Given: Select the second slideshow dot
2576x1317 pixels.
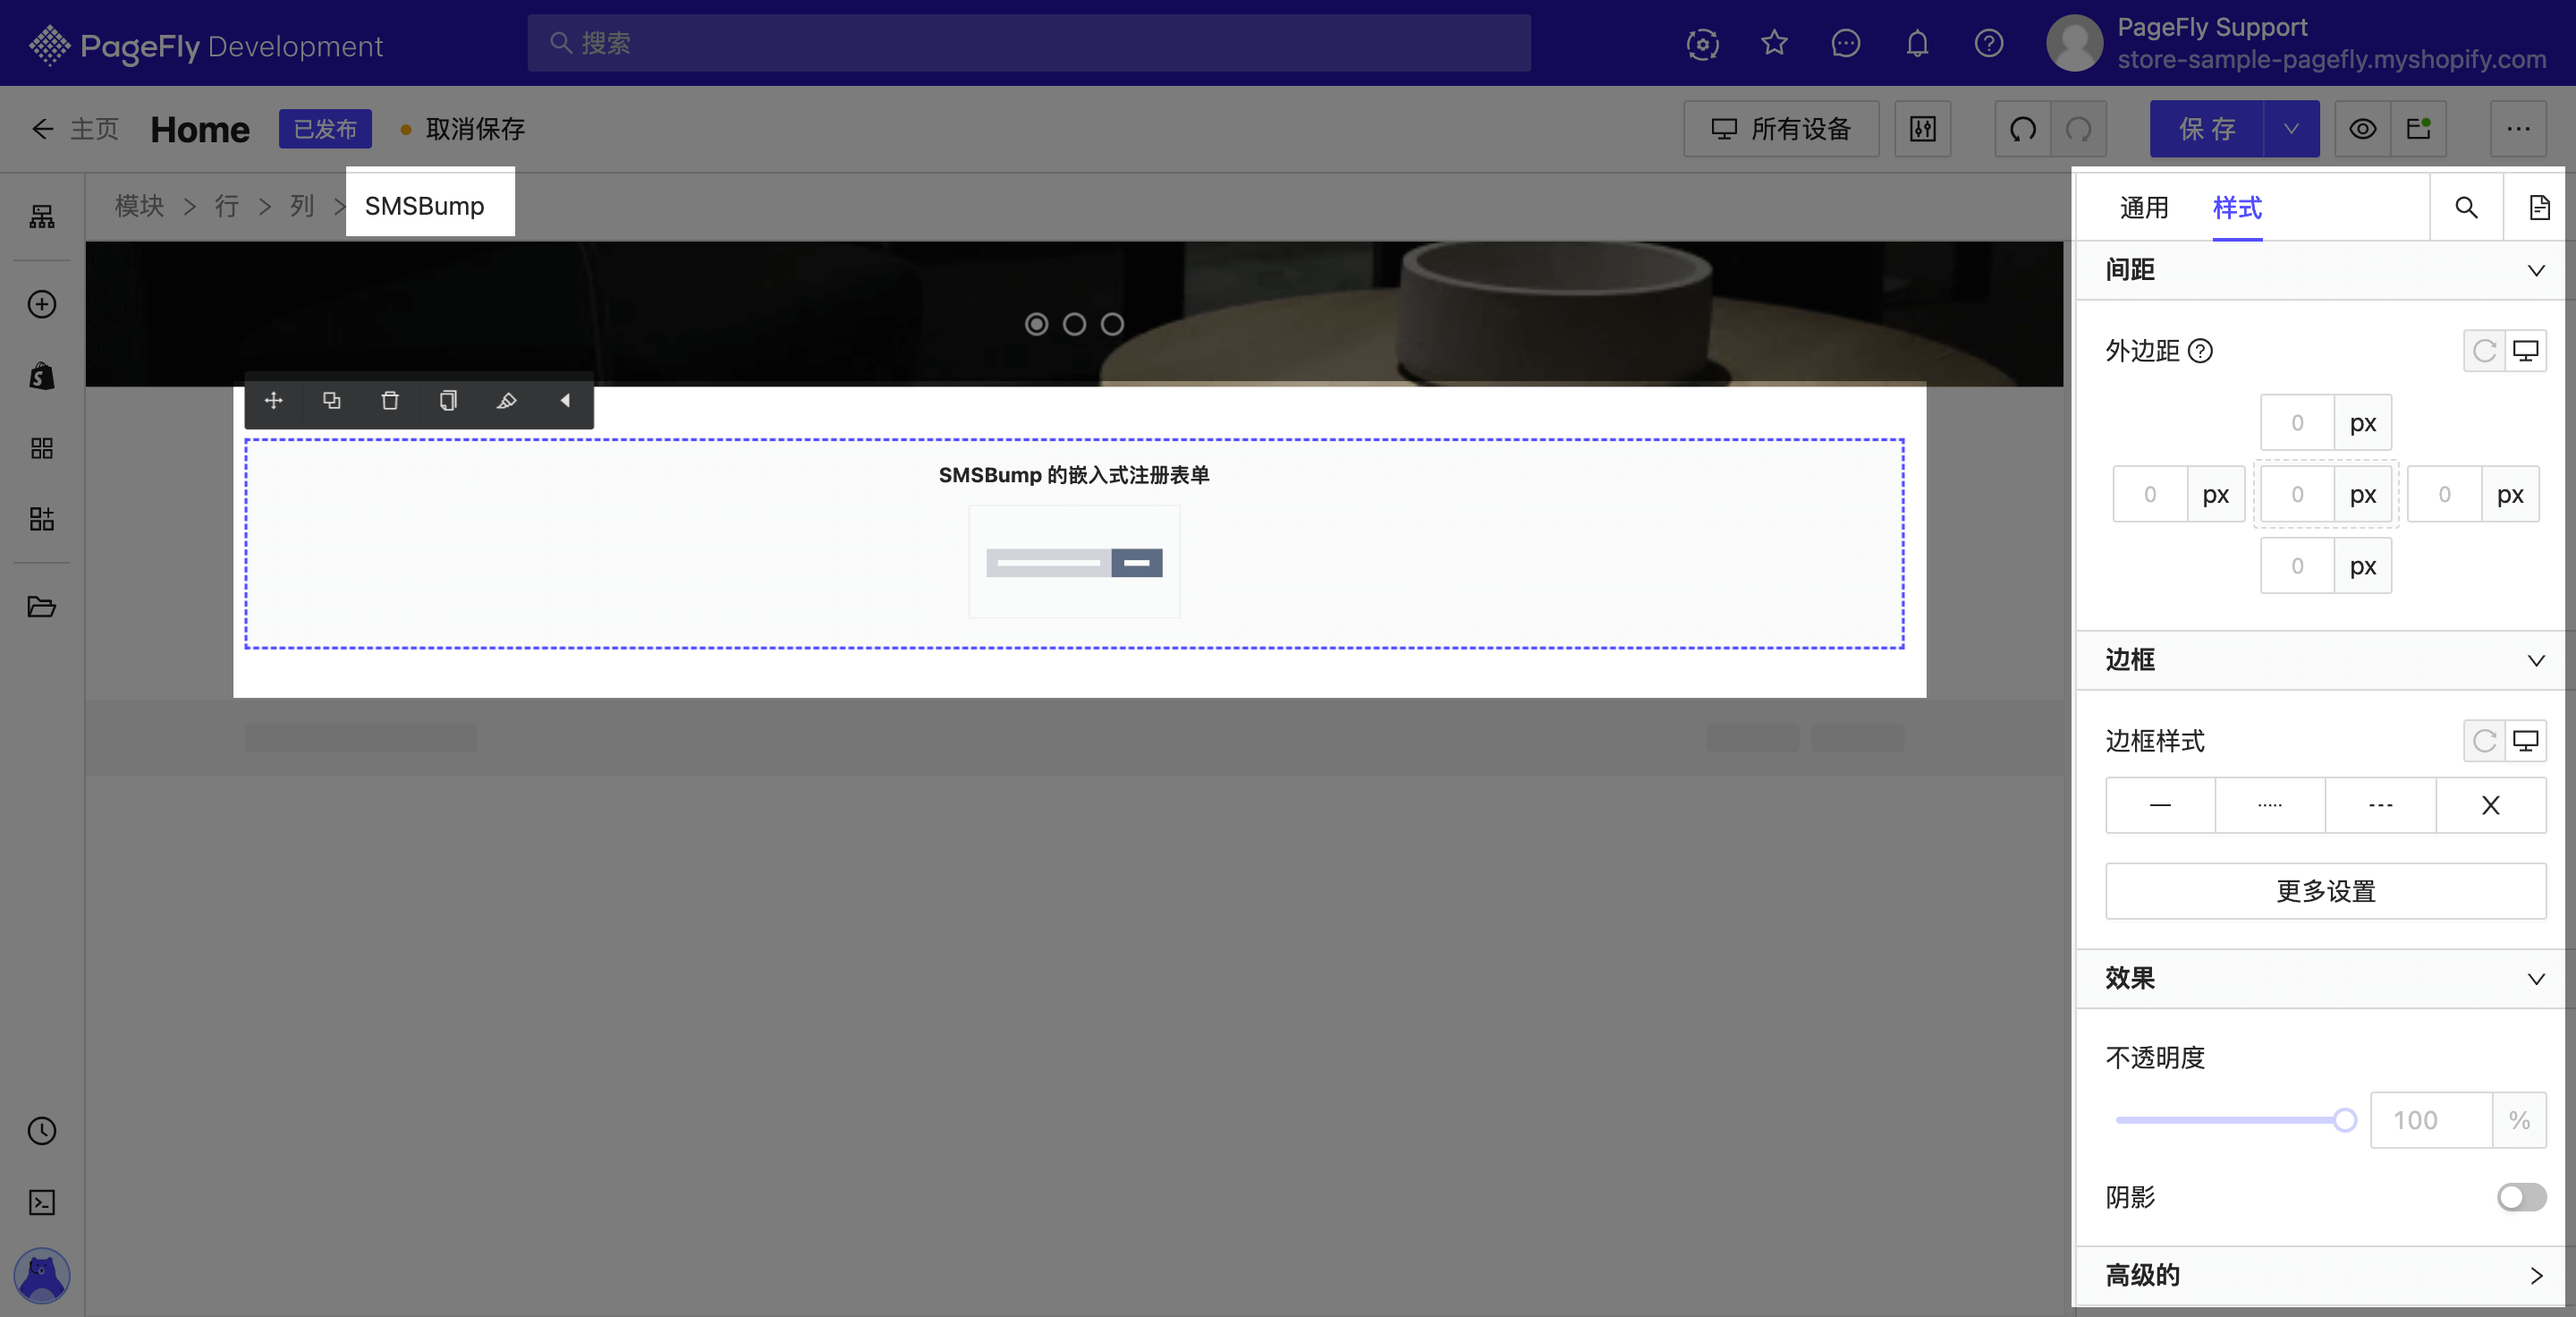Looking at the screenshot, I should point(1074,324).
